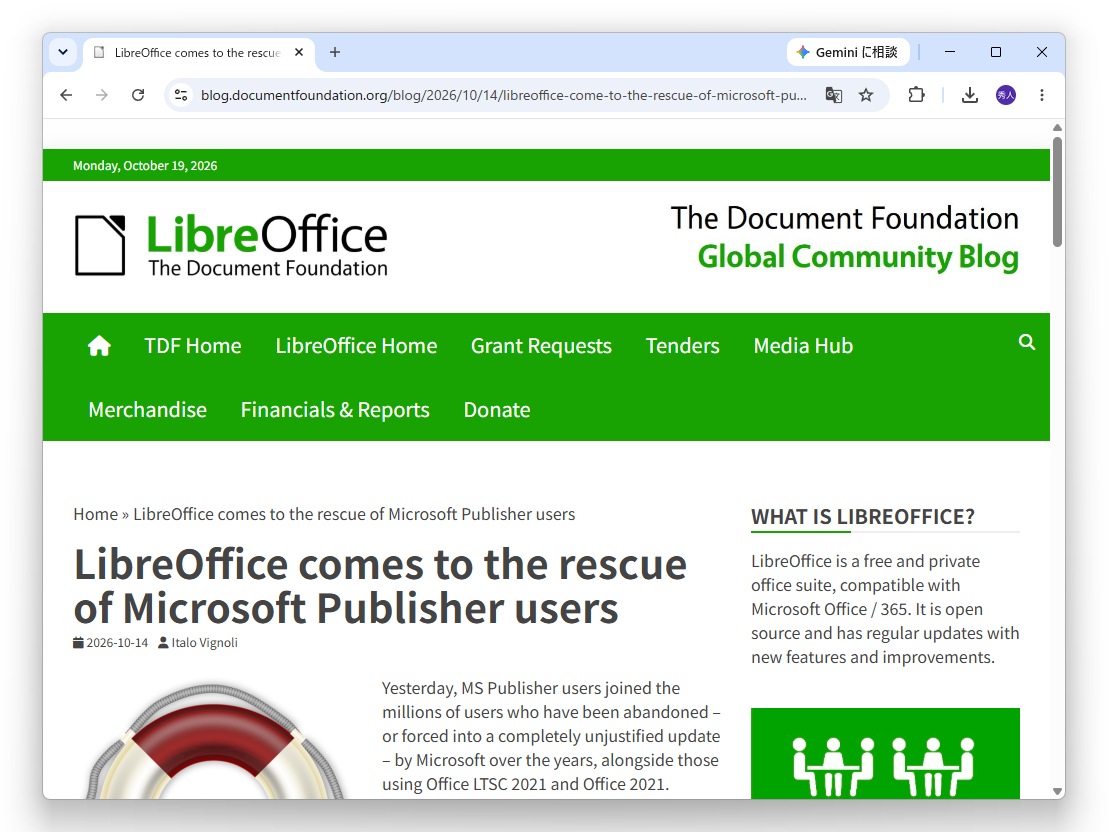
Task: Bookmark this page with the star
Action: (866, 95)
